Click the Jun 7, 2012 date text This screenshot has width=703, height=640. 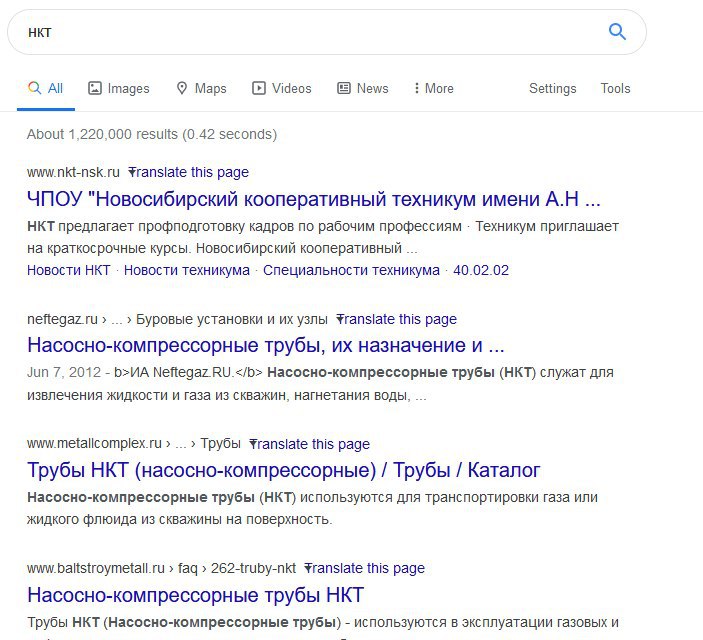point(64,372)
